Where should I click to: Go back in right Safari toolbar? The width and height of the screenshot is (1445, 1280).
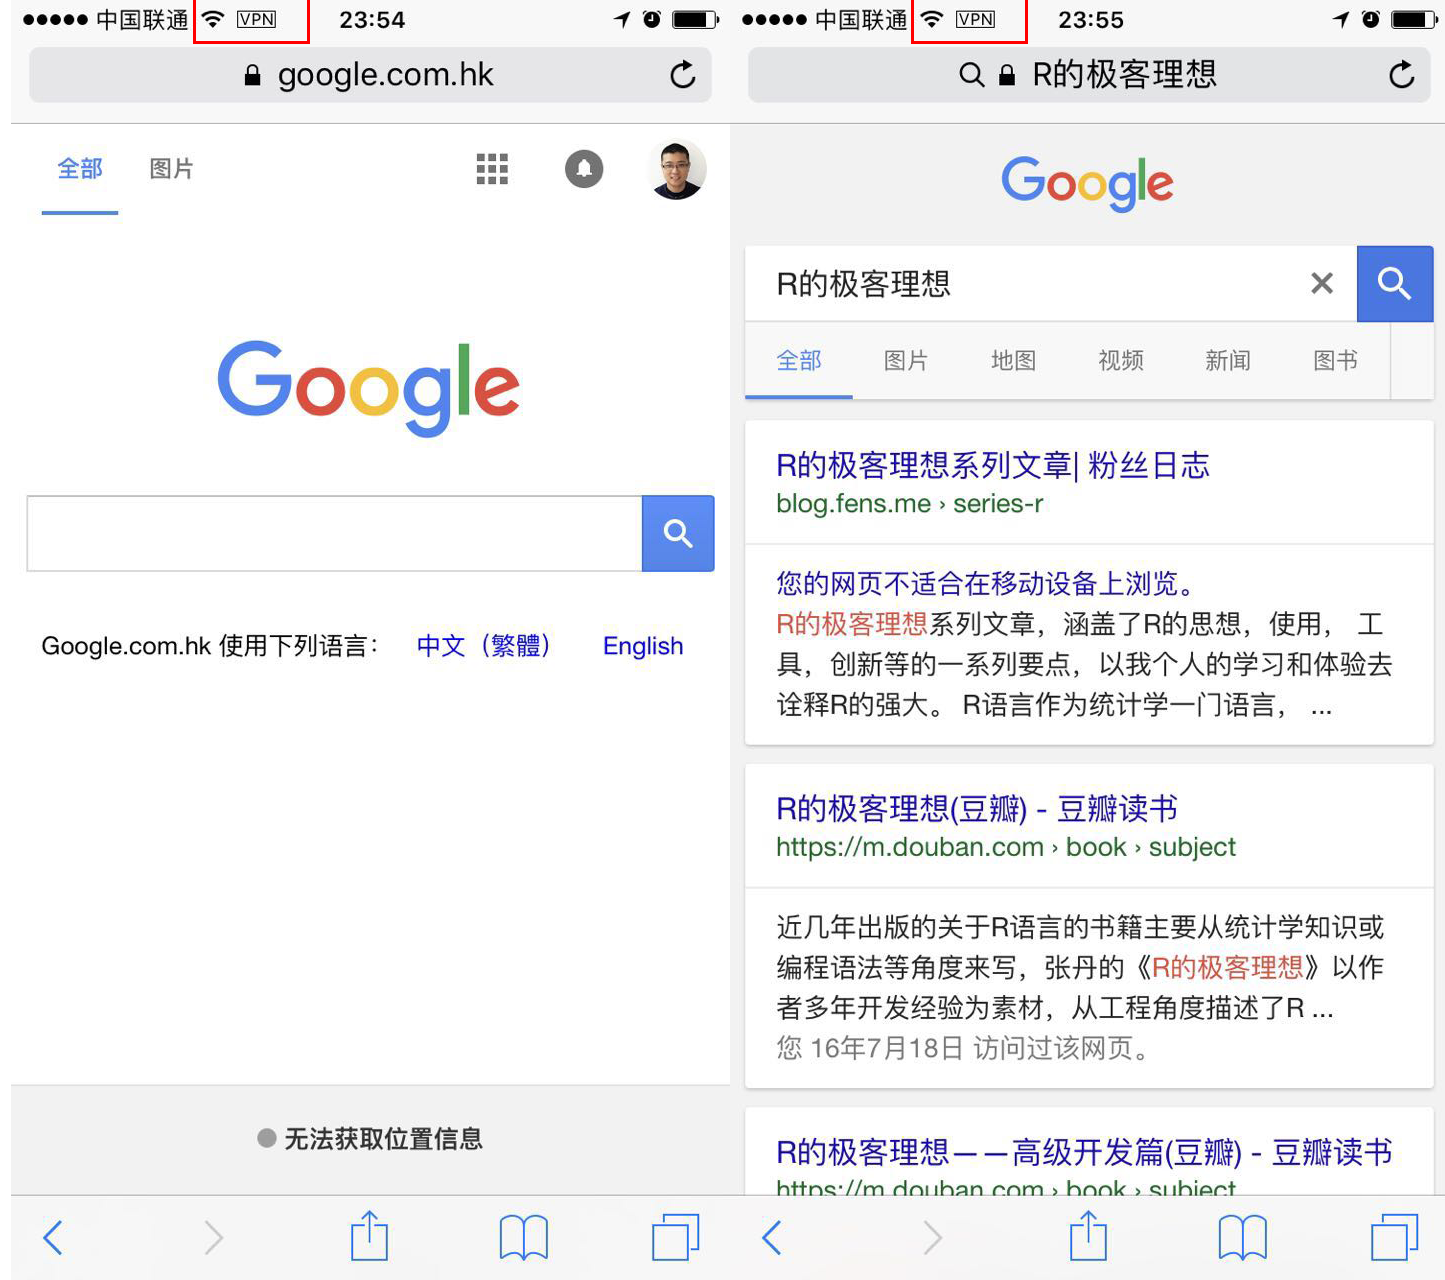[771, 1238]
